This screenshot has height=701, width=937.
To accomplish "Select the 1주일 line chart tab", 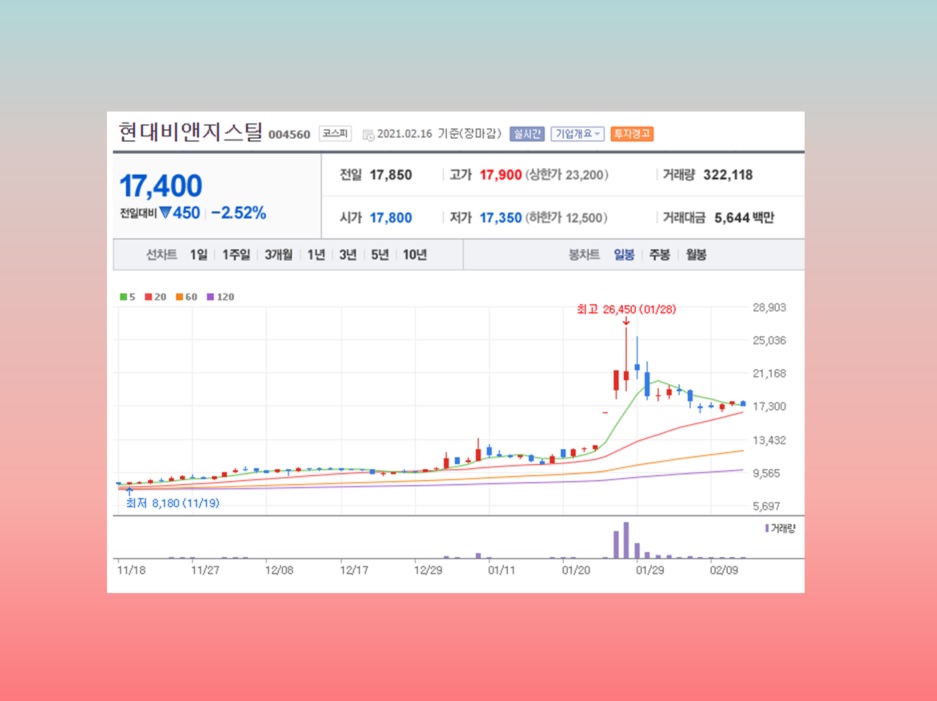I will 236,255.
